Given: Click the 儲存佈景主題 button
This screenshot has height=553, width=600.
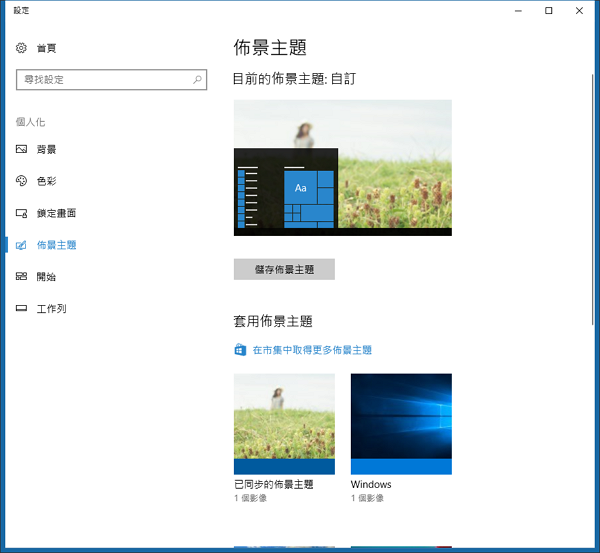Looking at the screenshot, I should (284, 269).
